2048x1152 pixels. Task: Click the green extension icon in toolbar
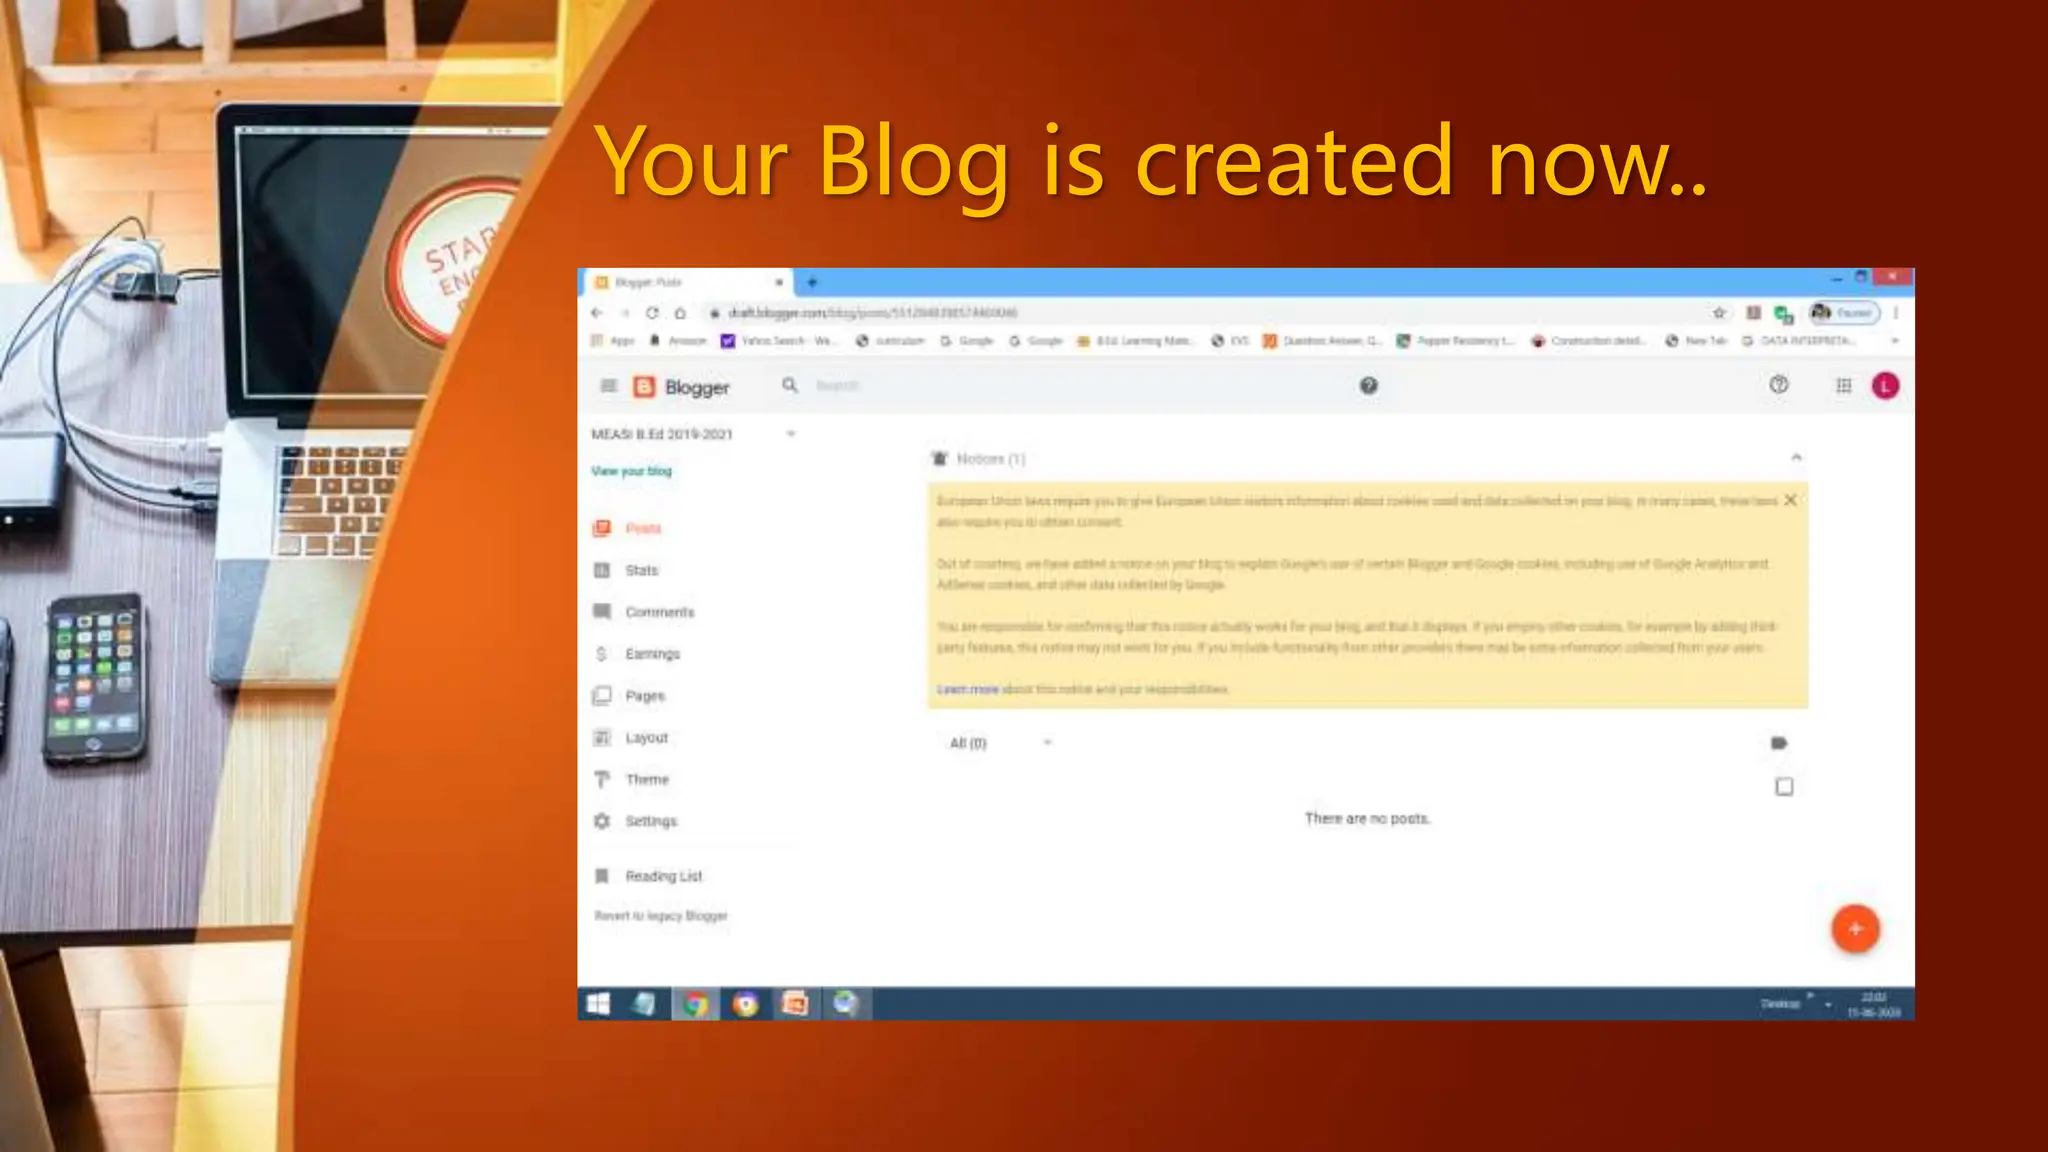click(1783, 314)
